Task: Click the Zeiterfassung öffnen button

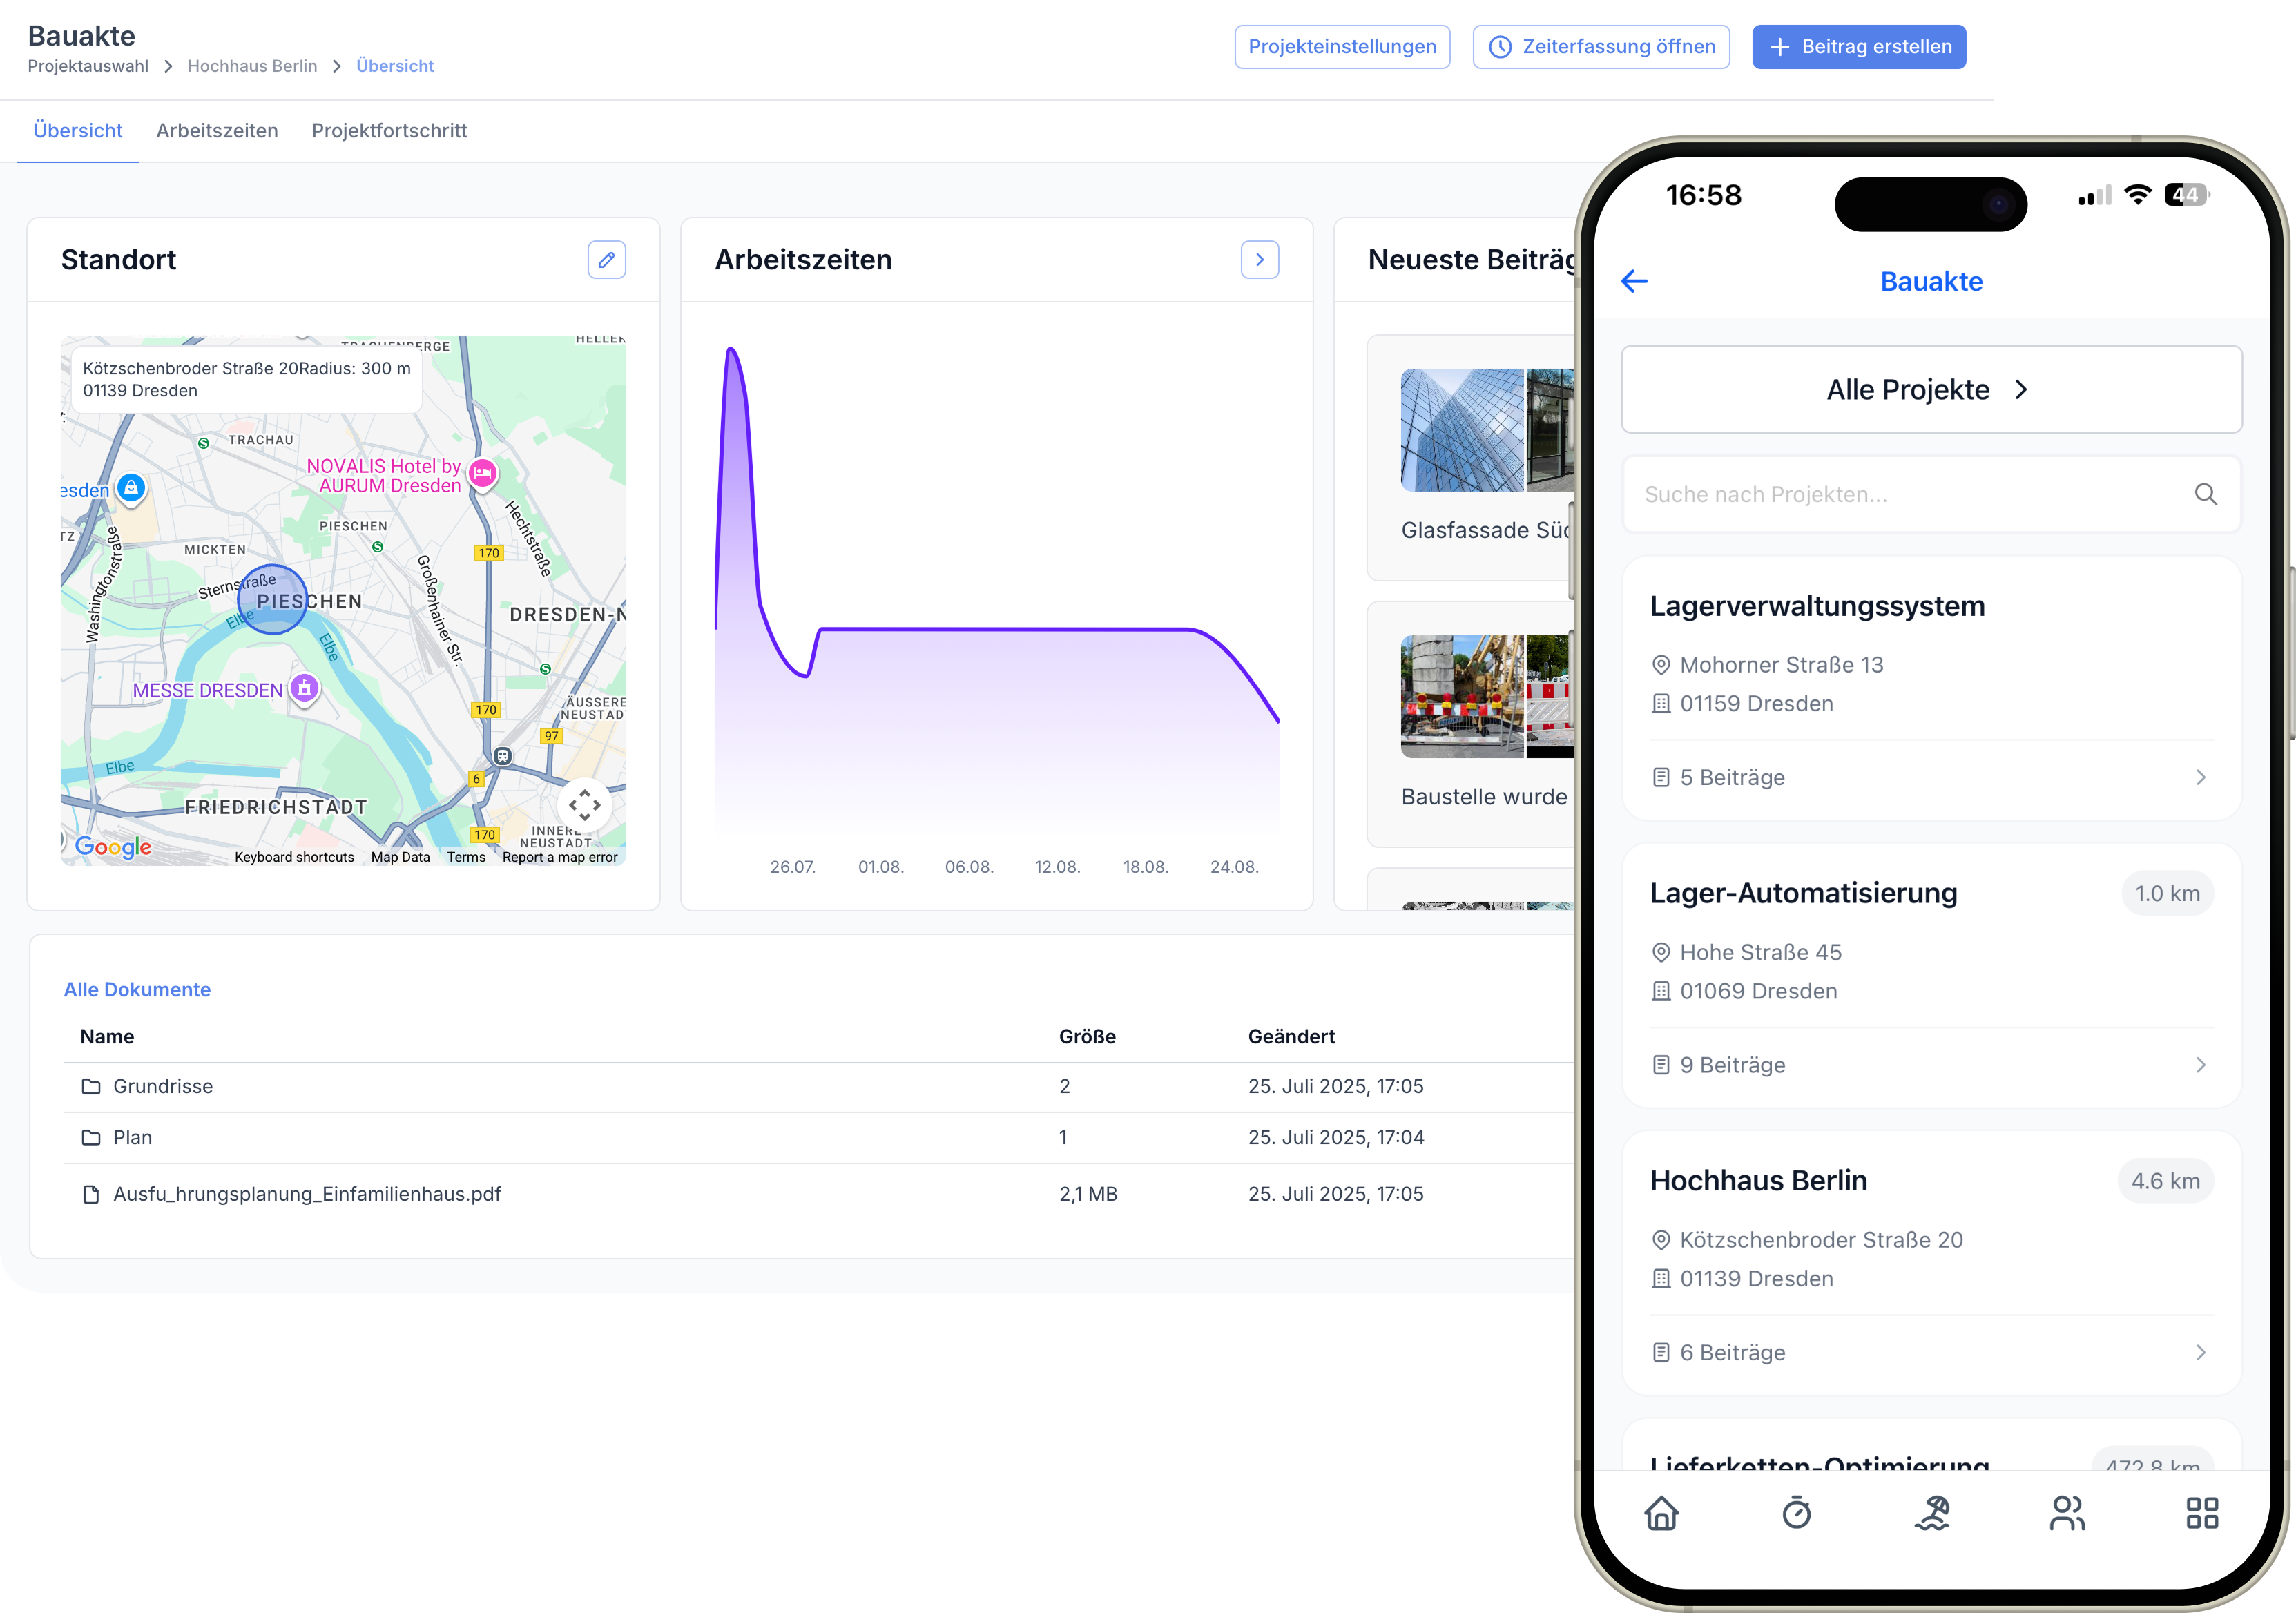Action: click(x=1601, y=47)
